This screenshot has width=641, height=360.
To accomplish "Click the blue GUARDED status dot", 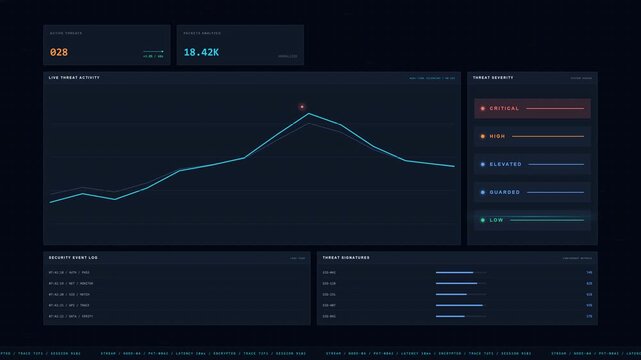I will tap(483, 192).
